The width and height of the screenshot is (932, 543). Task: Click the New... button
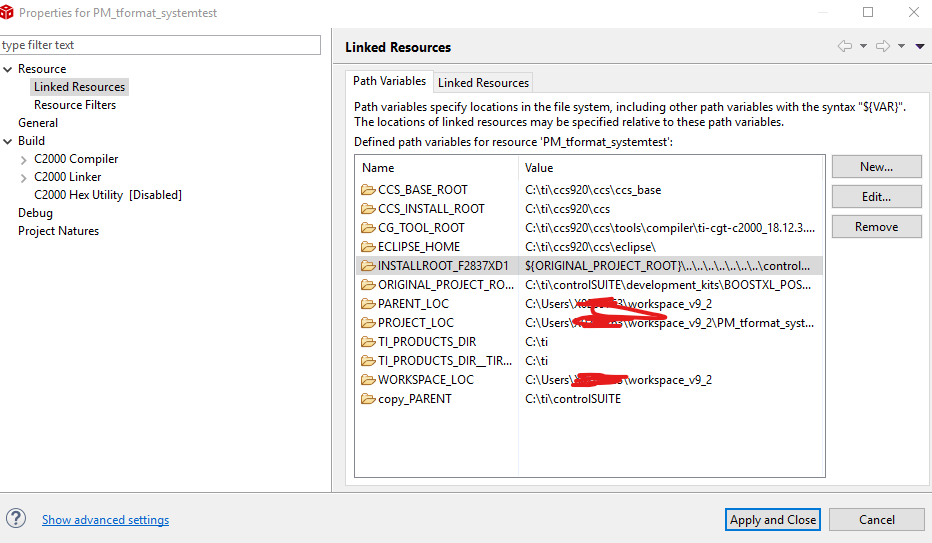tap(876, 167)
